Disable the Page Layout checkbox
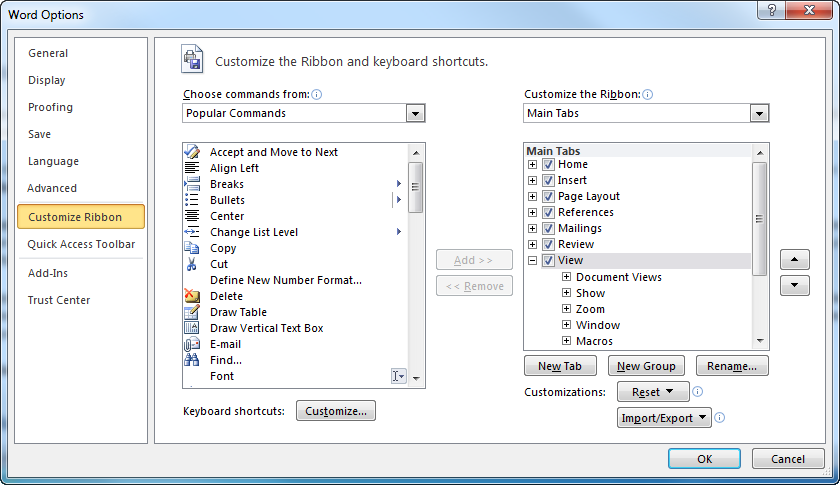Viewport: 840px width, 485px height. pos(548,196)
